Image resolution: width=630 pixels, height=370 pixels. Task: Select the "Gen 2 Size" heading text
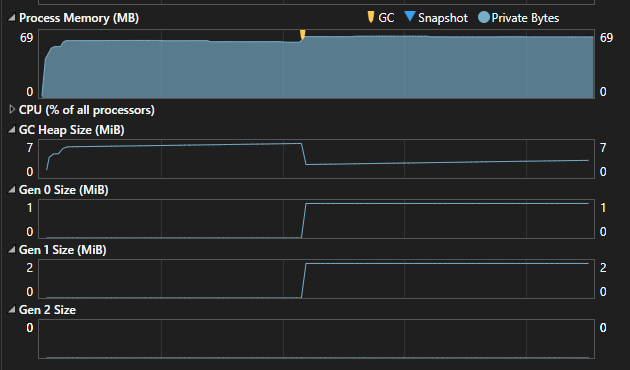pos(47,310)
